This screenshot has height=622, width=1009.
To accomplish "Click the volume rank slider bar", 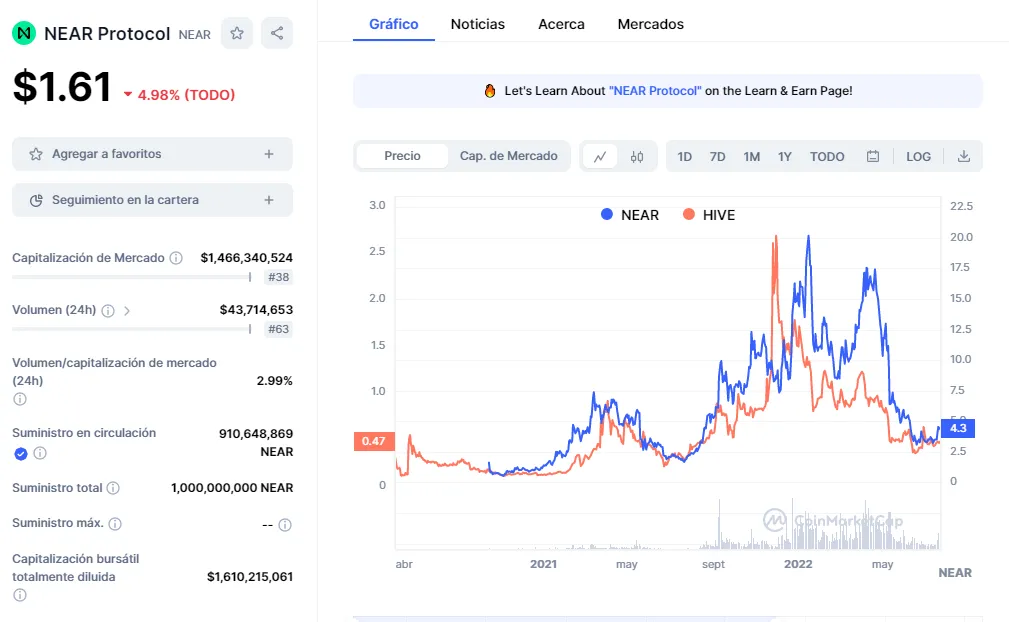I will pyautogui.click(x=132, y=329).
